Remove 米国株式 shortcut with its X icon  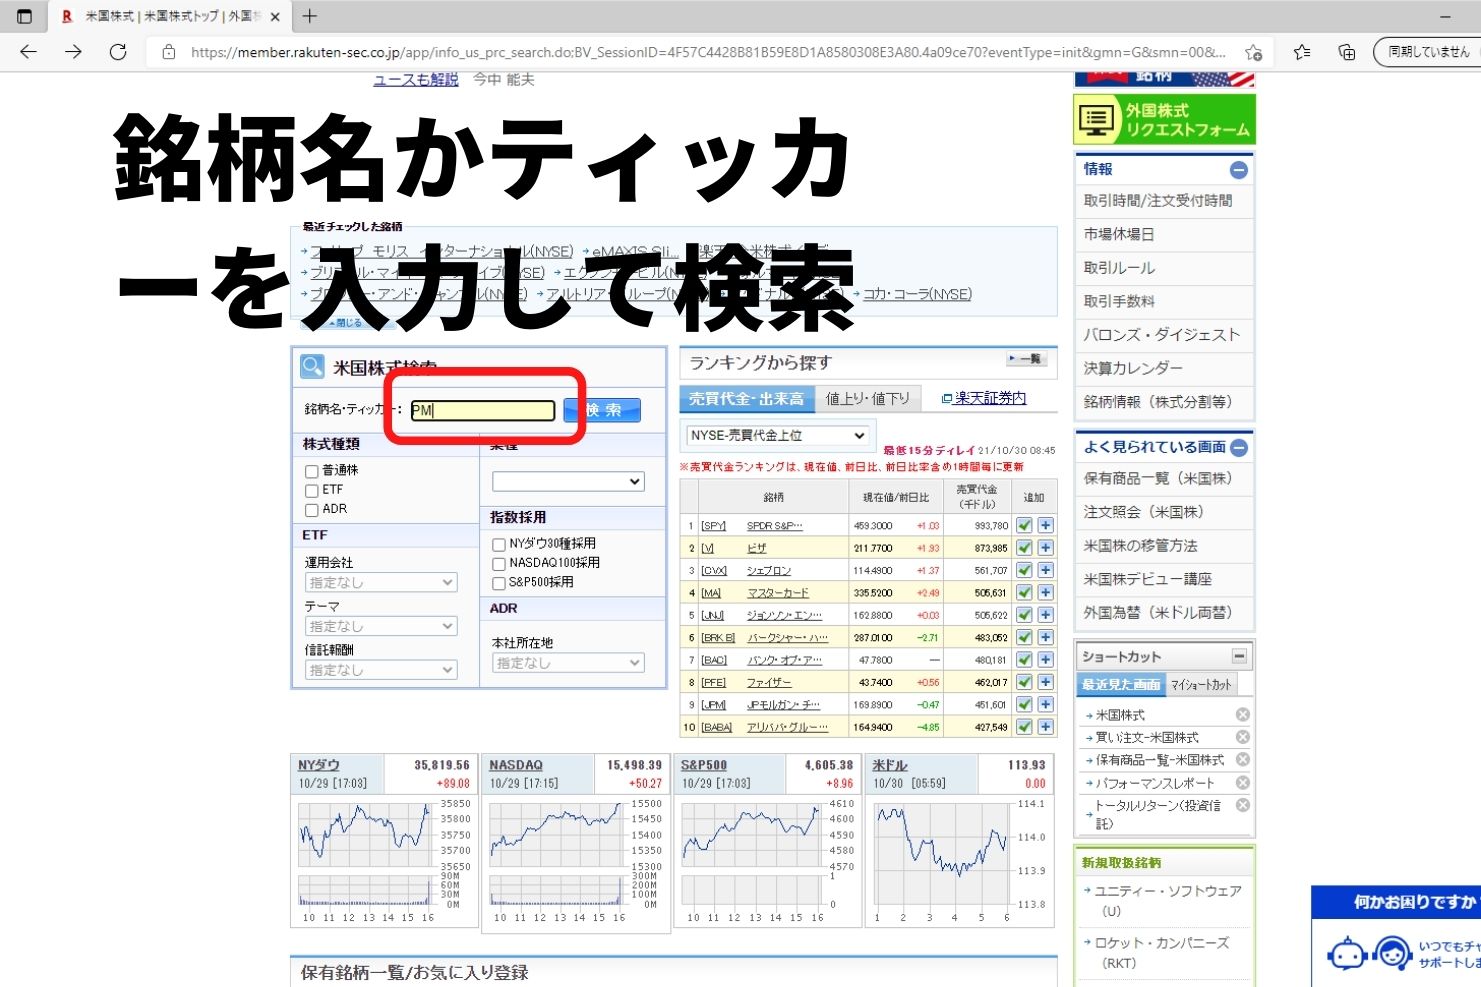(1242, 713)
